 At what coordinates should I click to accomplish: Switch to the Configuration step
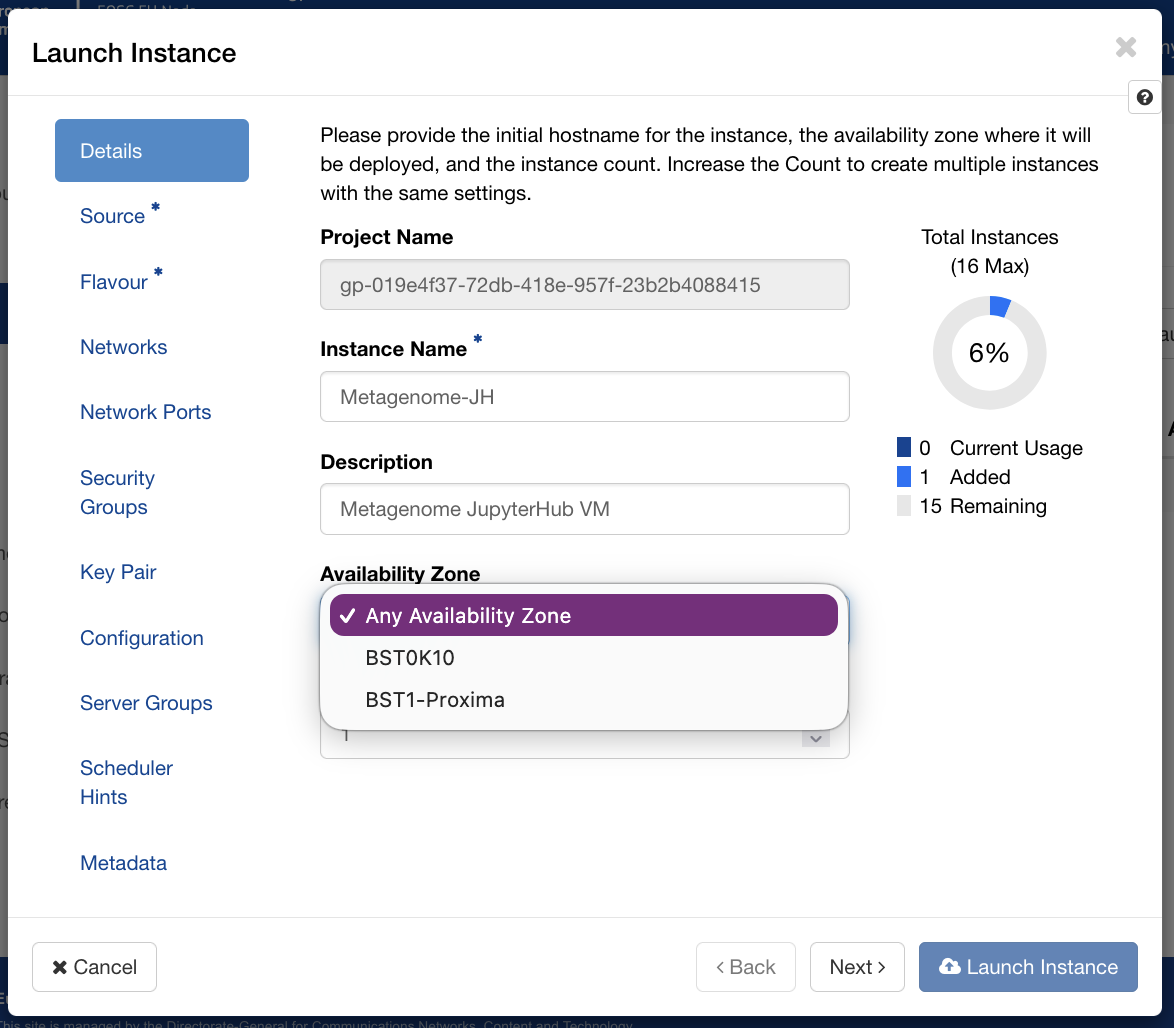coord(142,638)
